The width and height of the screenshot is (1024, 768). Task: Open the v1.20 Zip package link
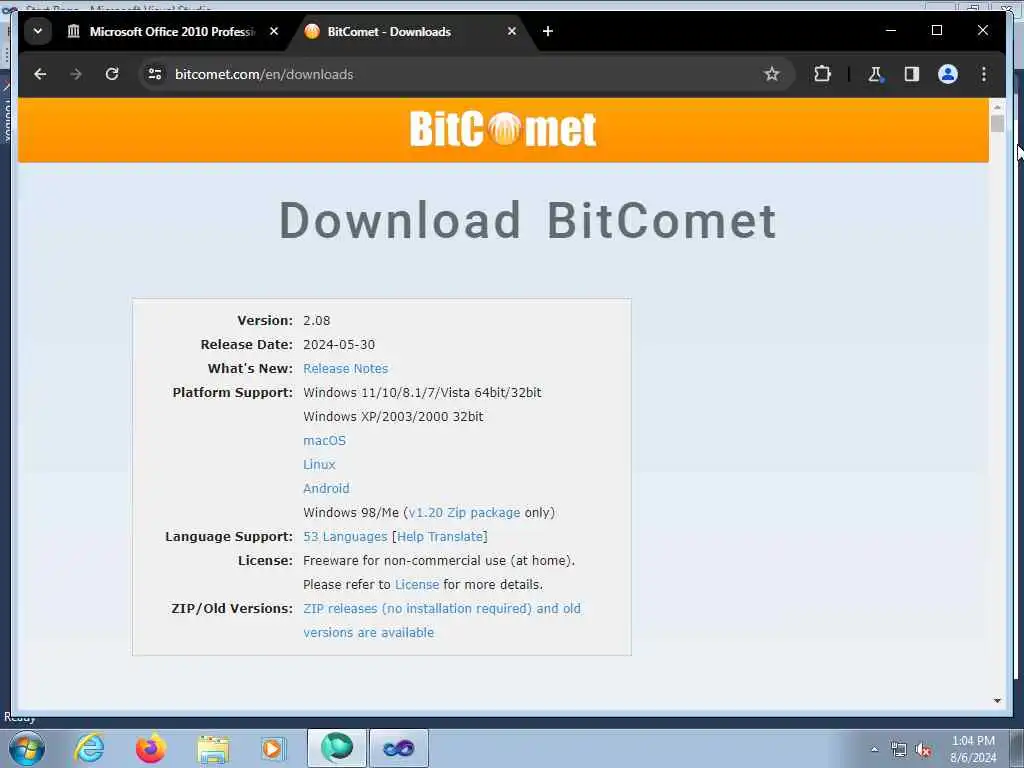464,513
